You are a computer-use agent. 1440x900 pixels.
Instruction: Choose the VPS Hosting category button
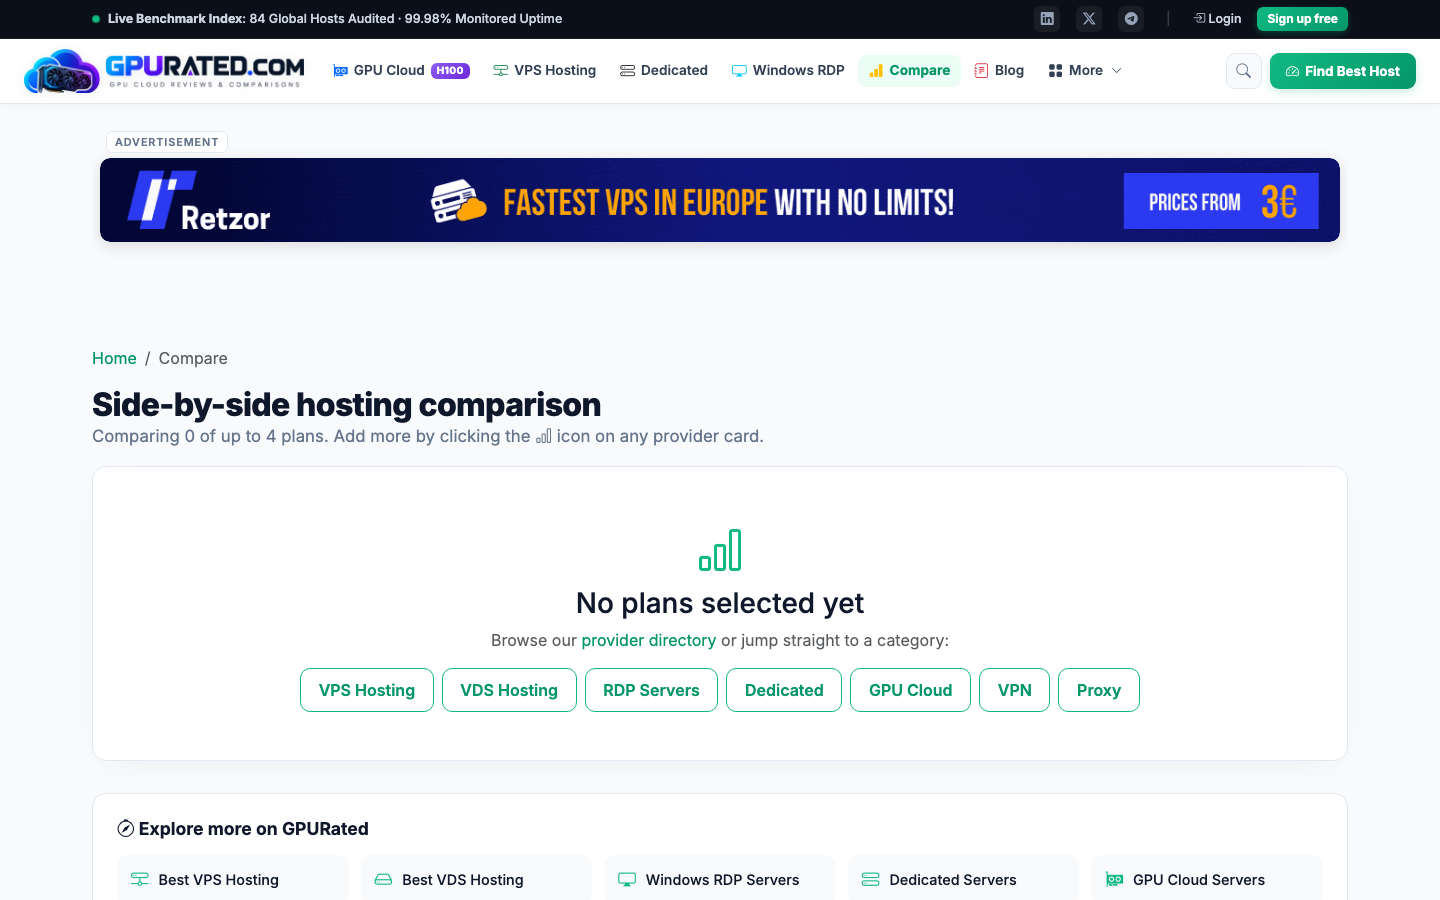(367, 690)
